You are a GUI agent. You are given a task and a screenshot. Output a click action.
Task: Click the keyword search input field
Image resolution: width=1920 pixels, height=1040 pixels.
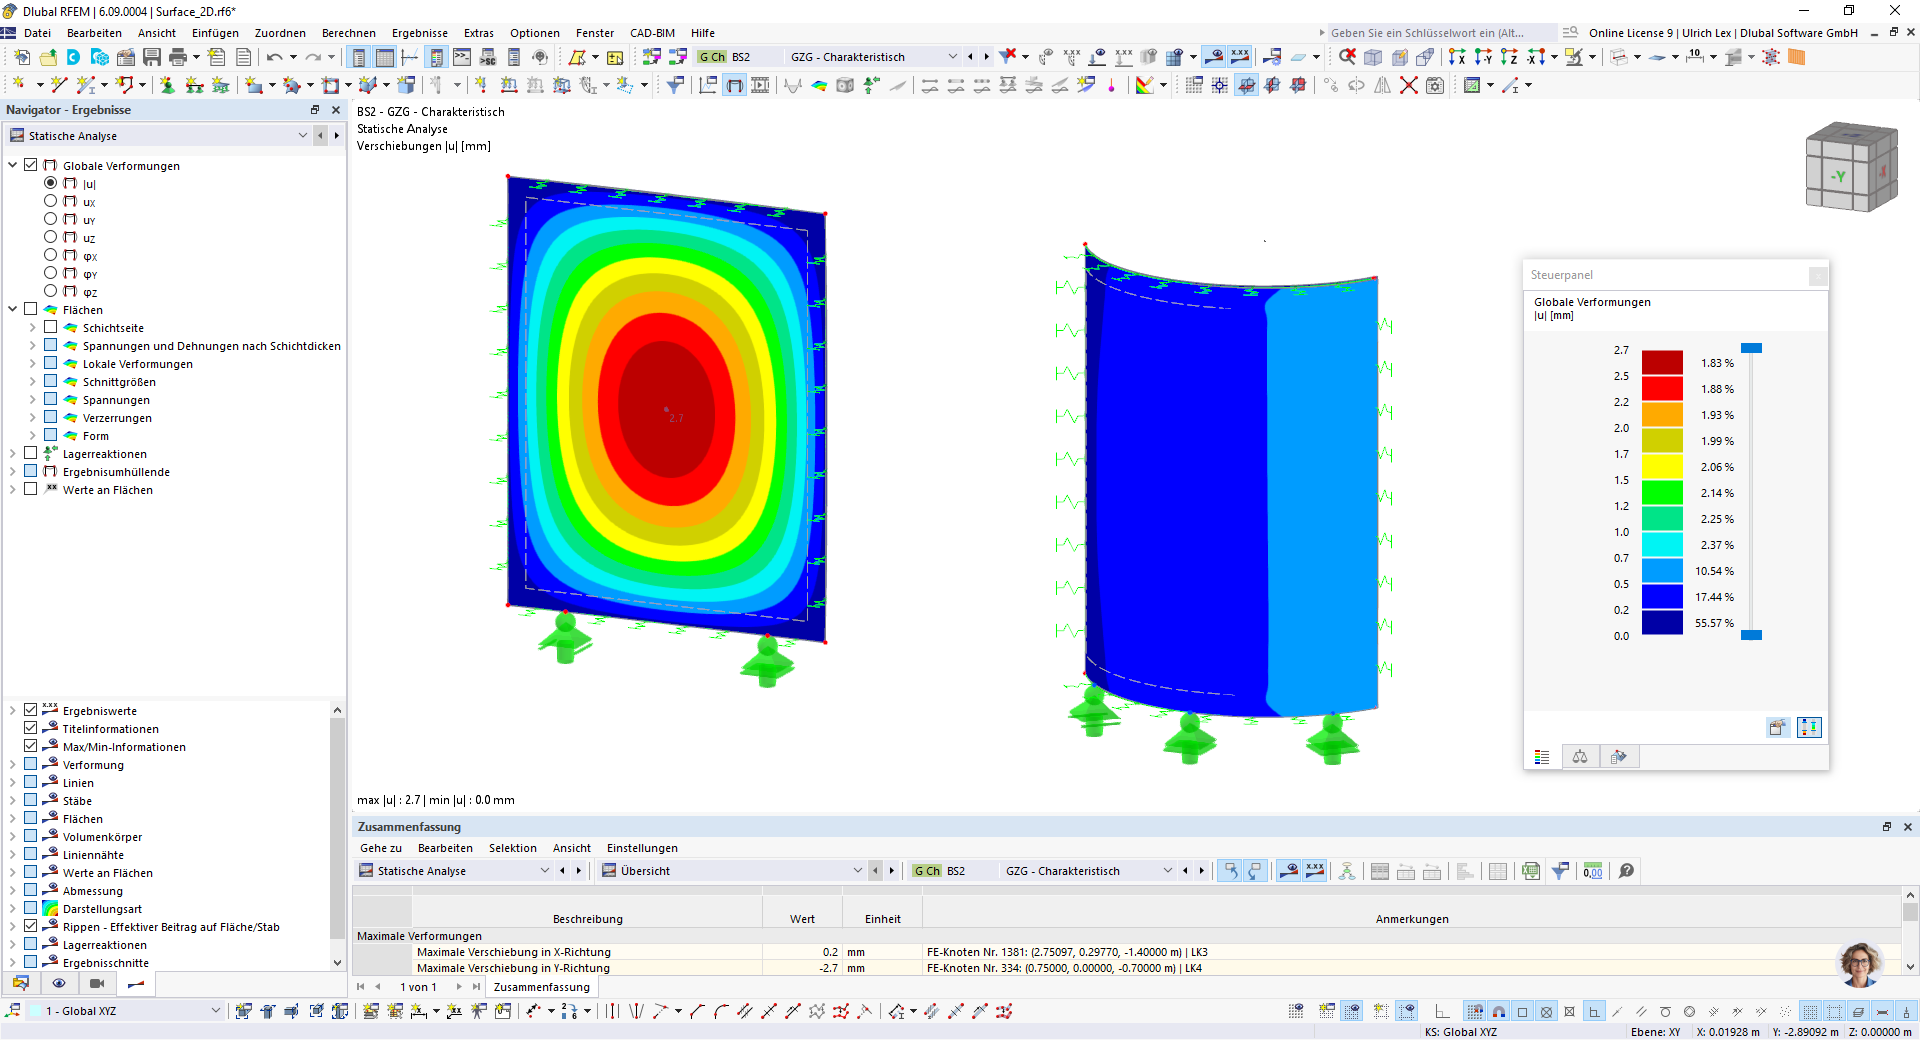pos(1440,33)
